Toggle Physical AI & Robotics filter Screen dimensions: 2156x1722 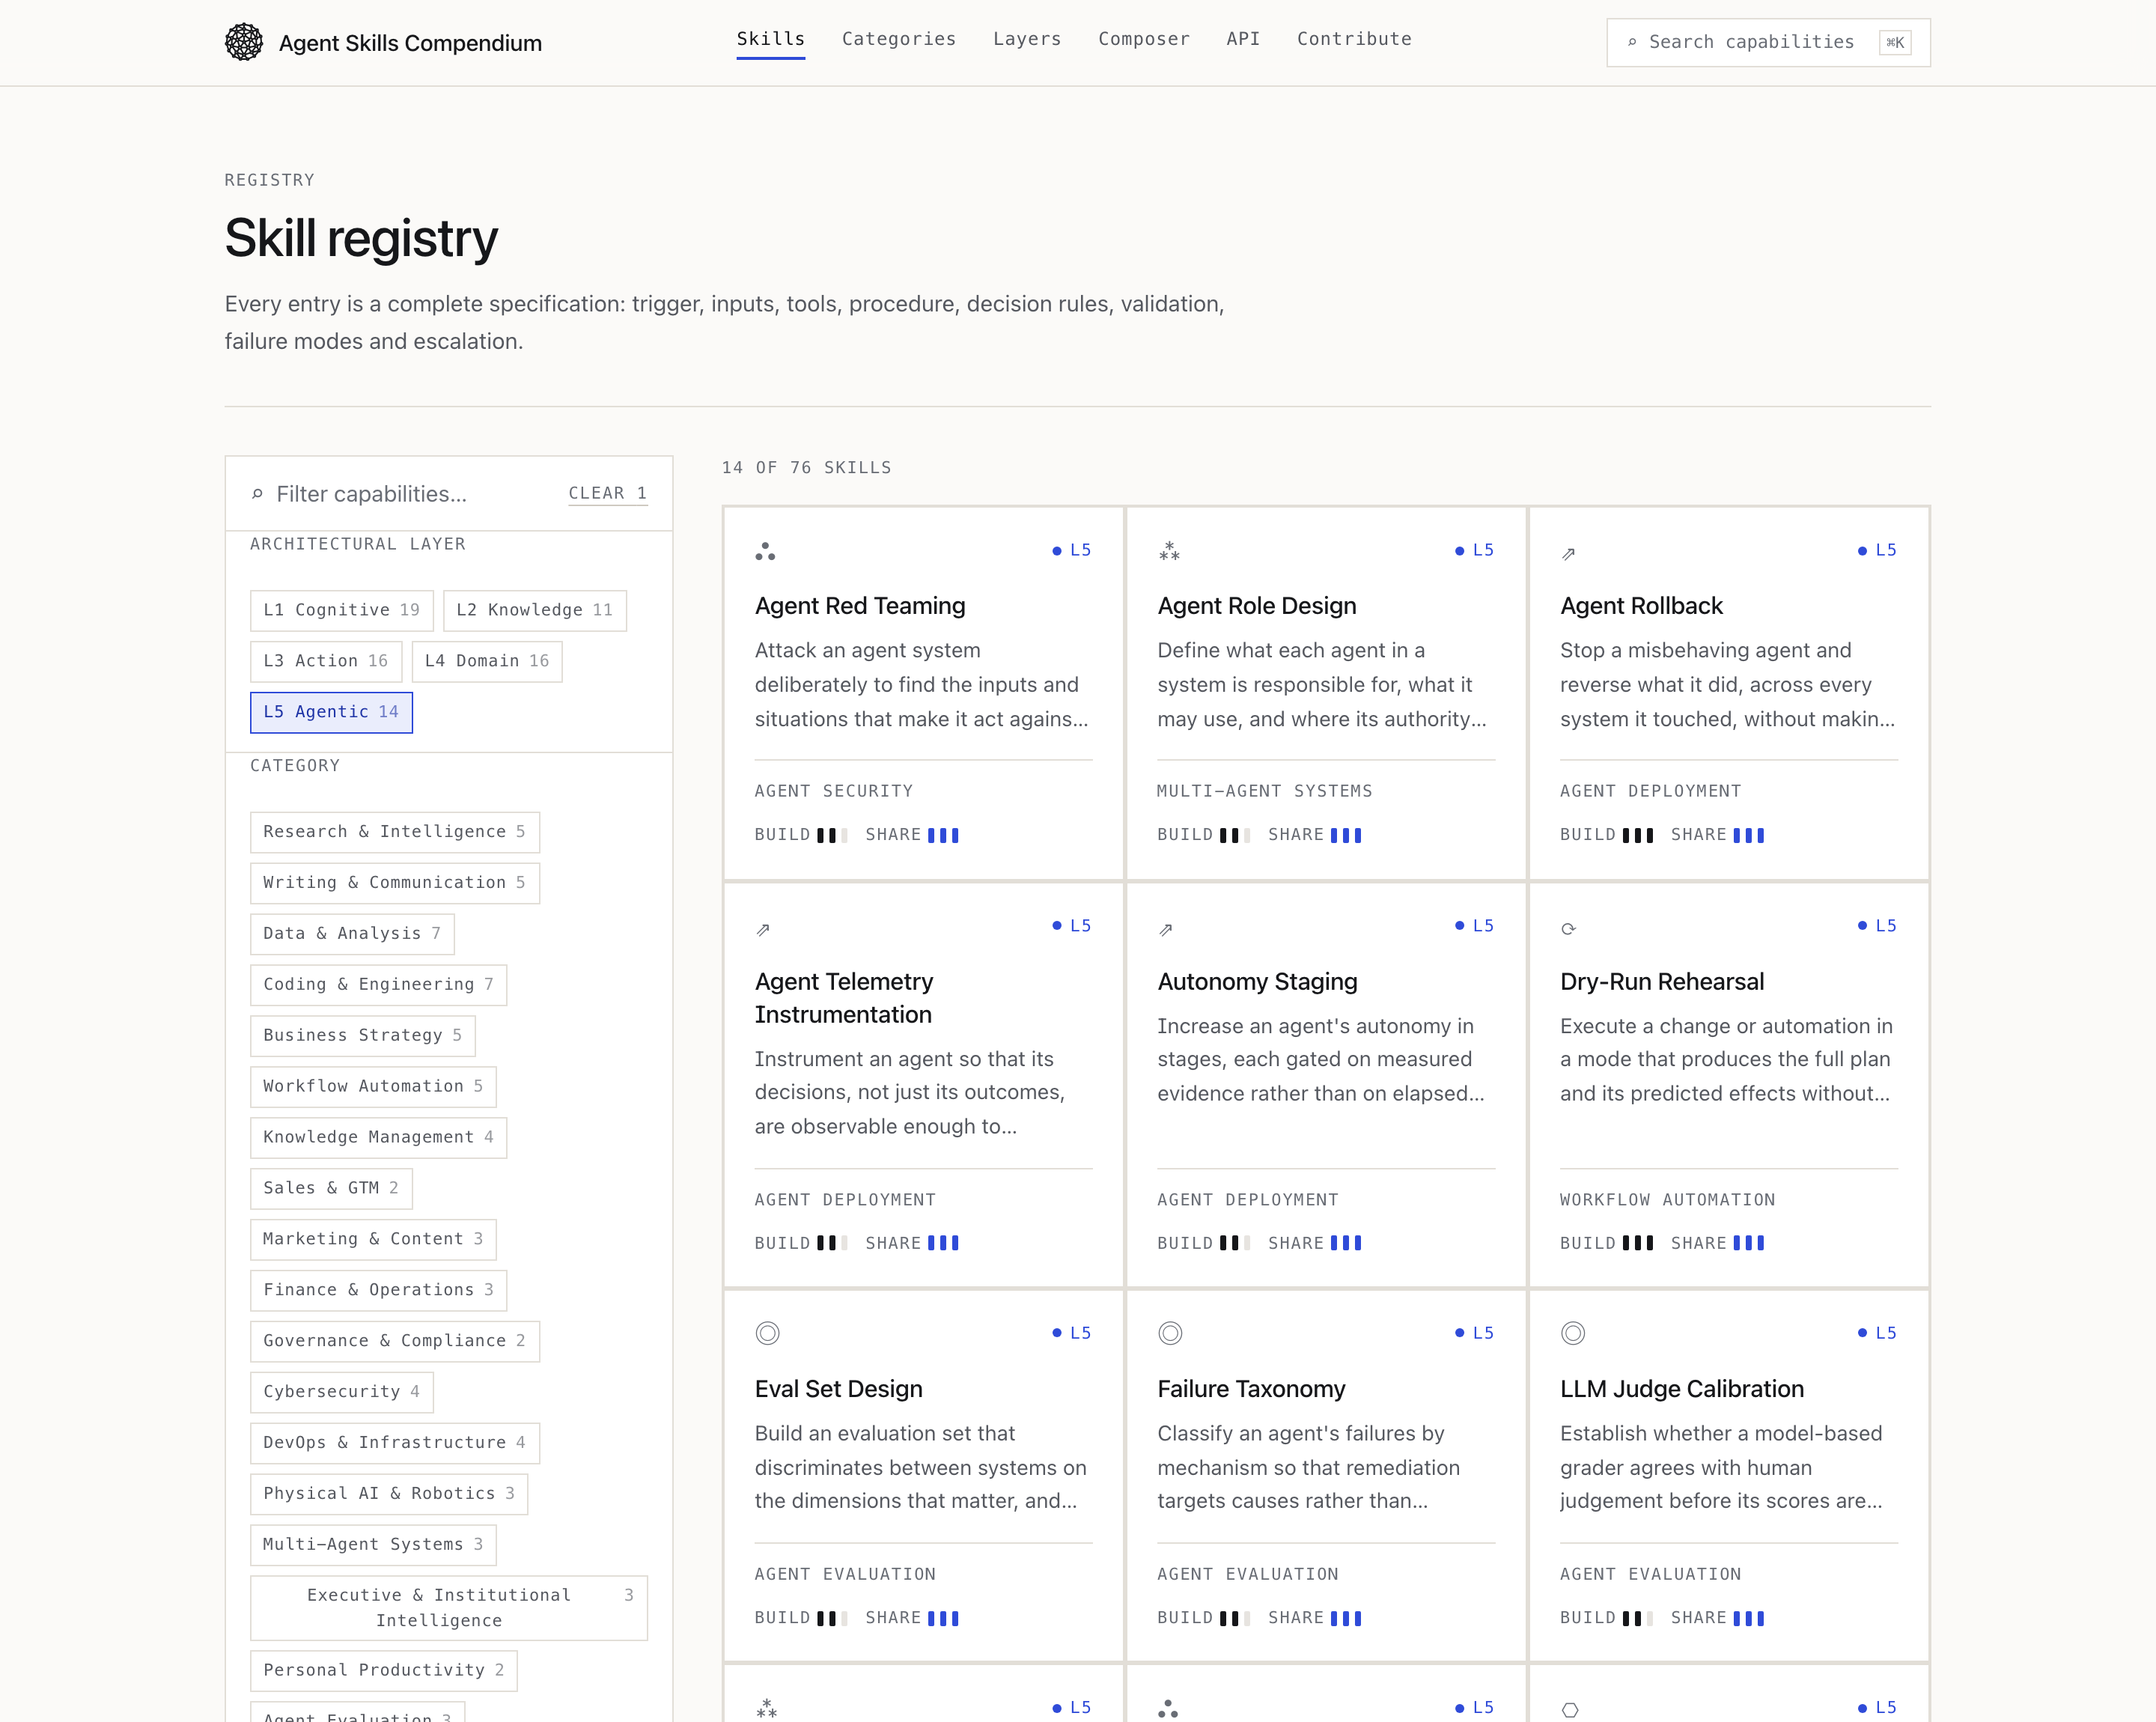click(389, 1494)
